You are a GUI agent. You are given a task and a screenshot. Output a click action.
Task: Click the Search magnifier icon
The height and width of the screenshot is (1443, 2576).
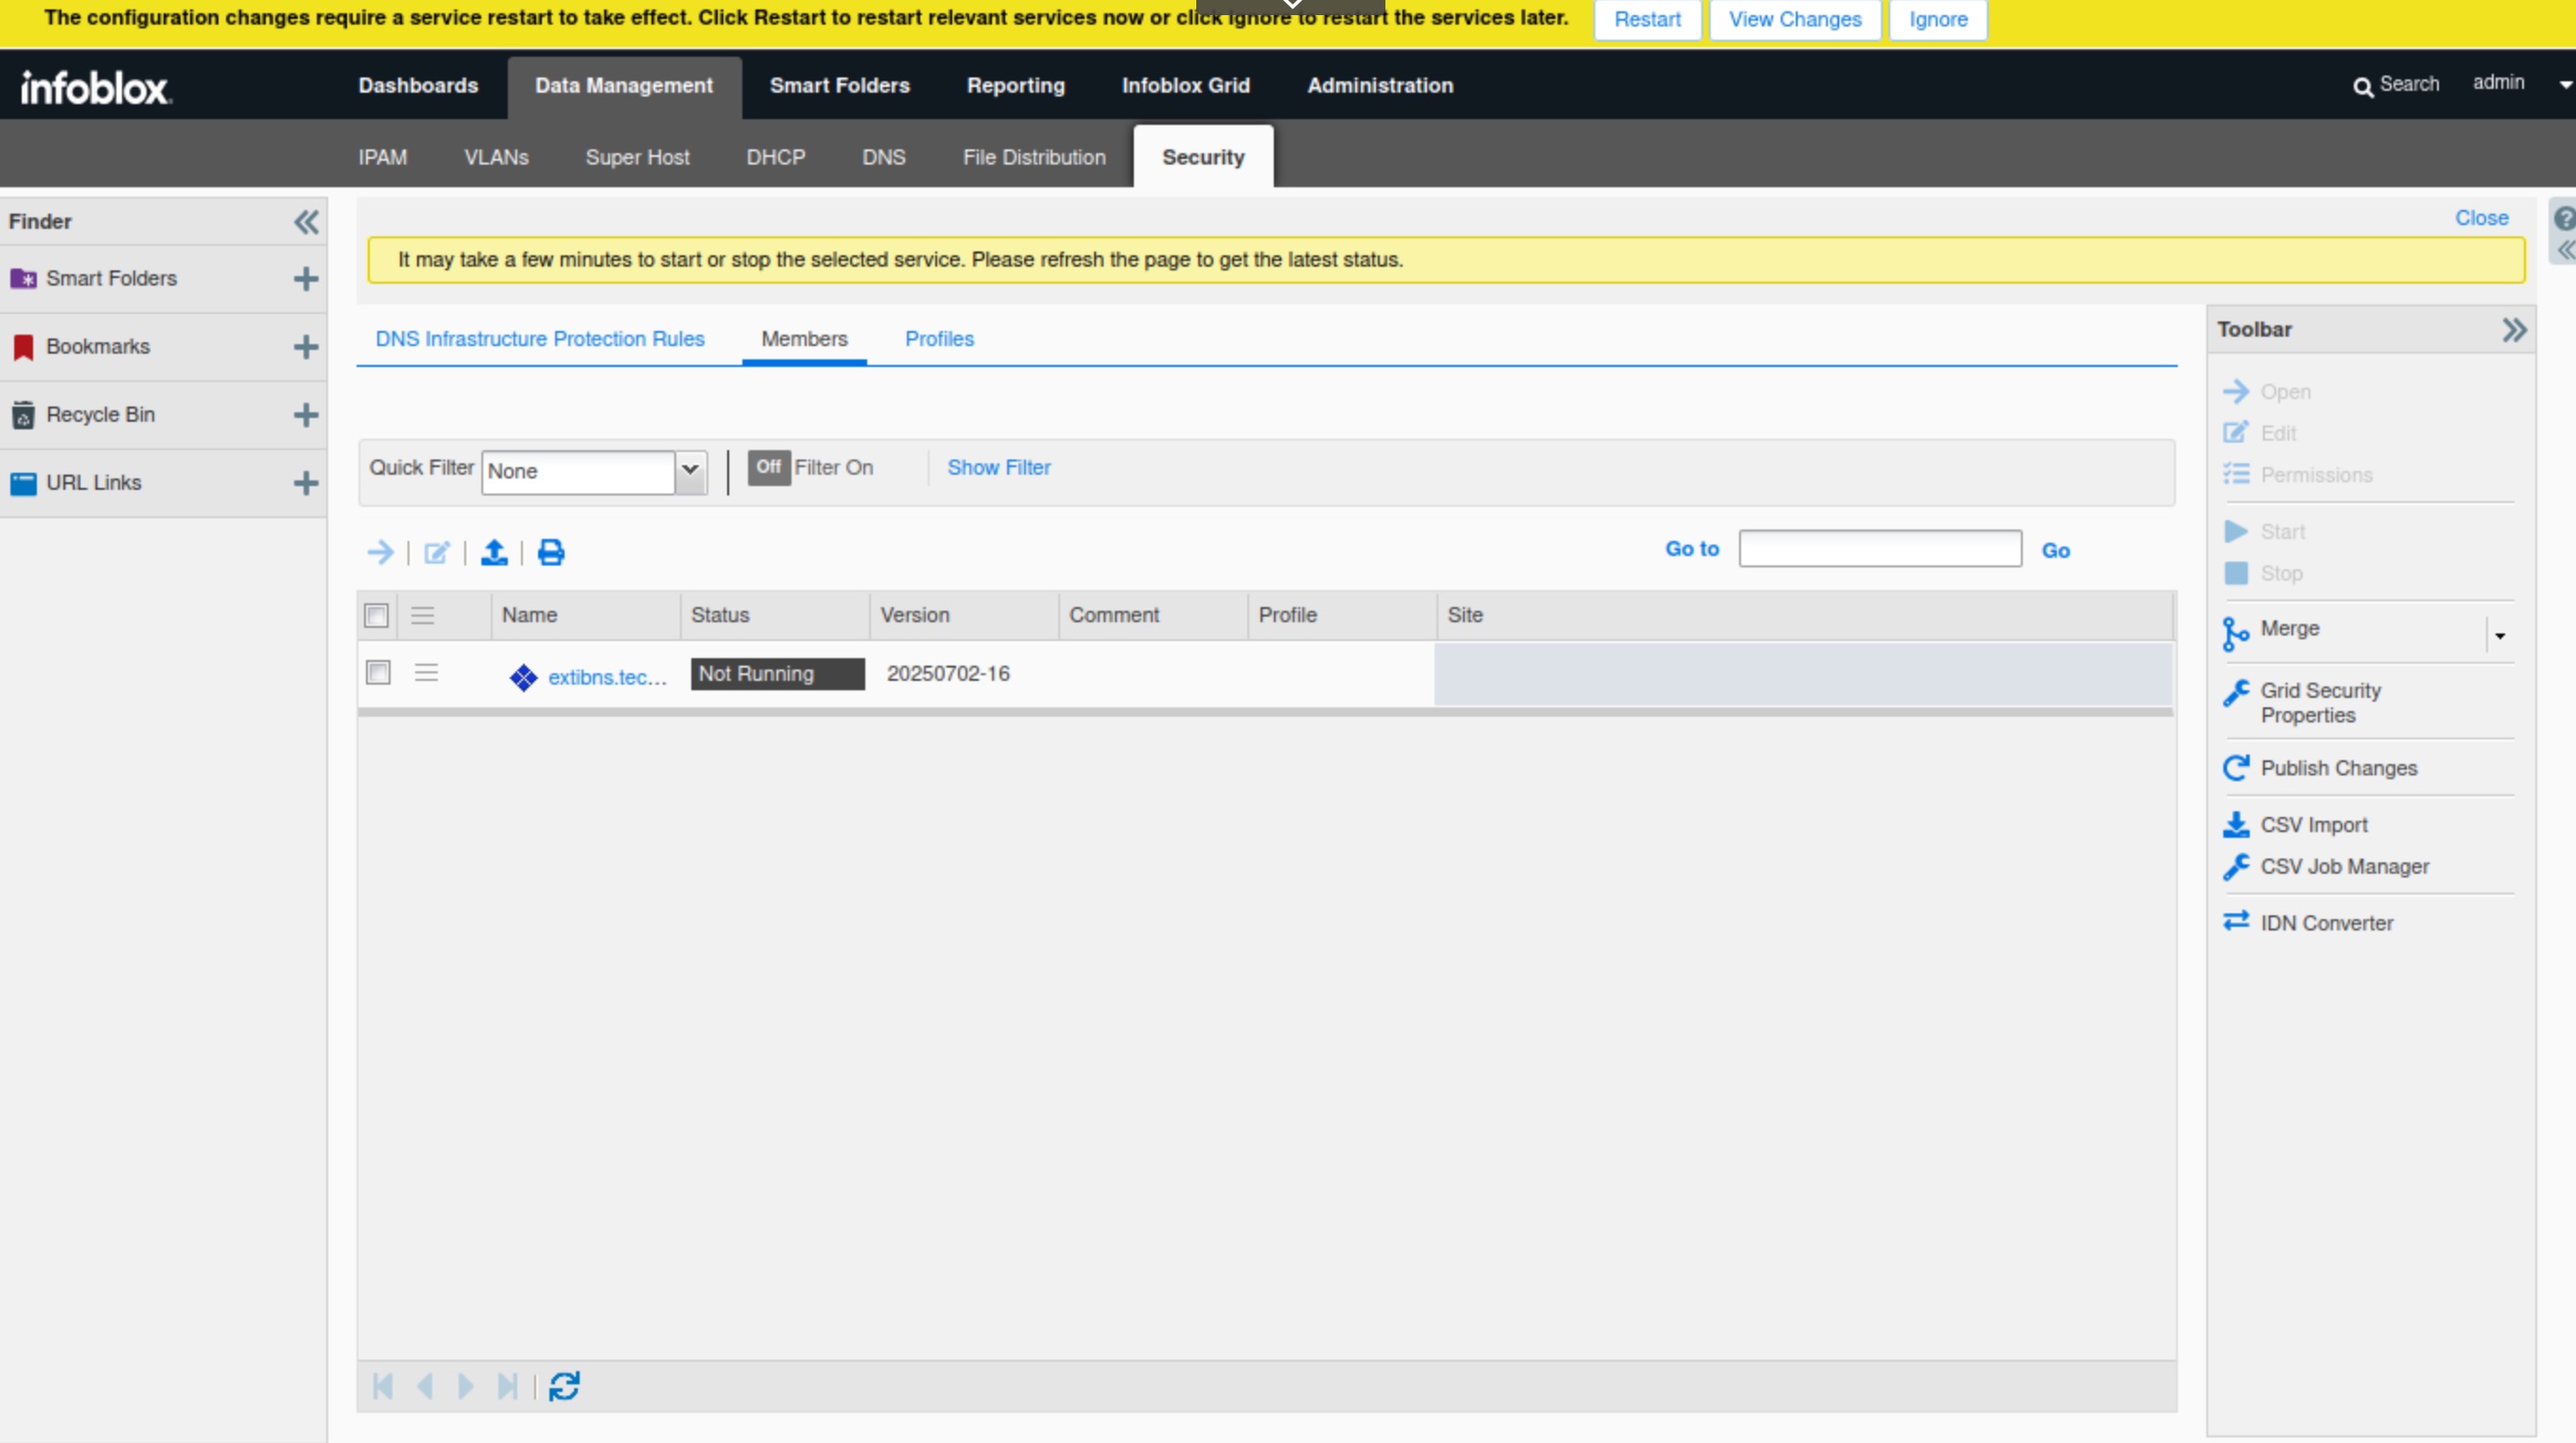[x=2363, y=85]
